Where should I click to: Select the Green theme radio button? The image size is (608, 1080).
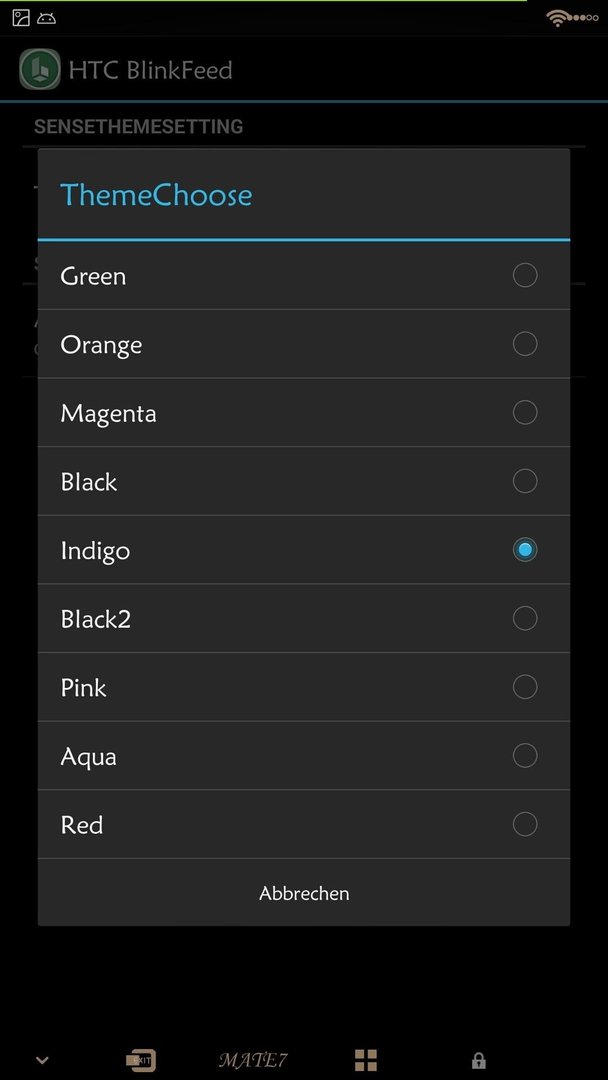click(525, 276)
